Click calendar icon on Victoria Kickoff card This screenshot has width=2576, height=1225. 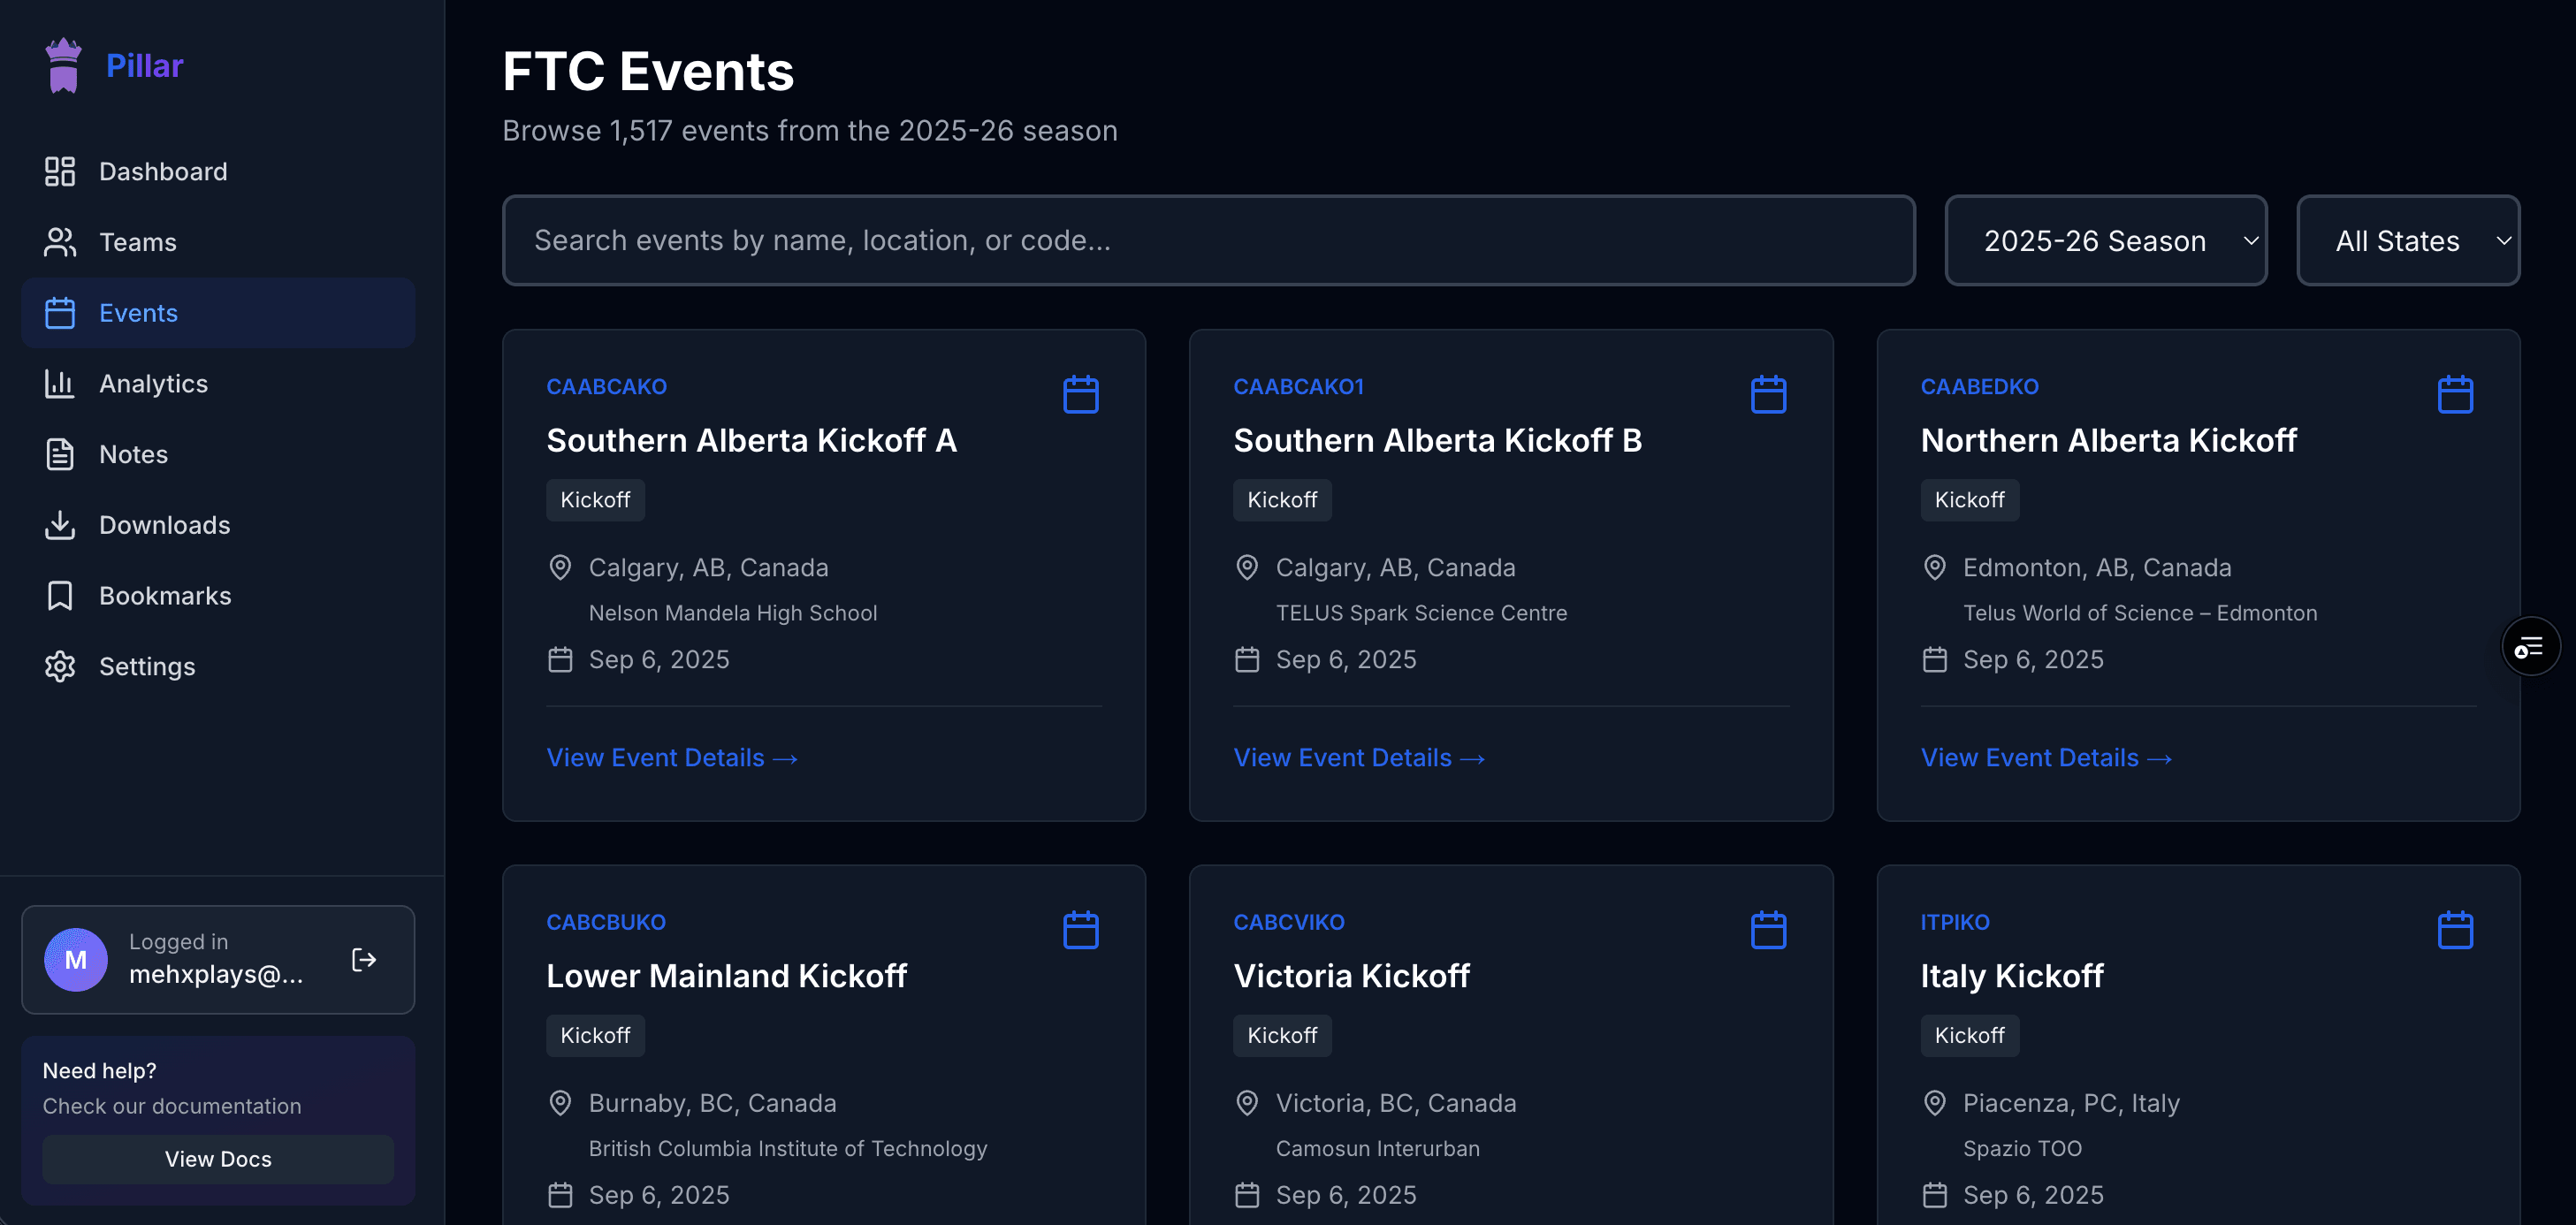(x=1768, y=930)
